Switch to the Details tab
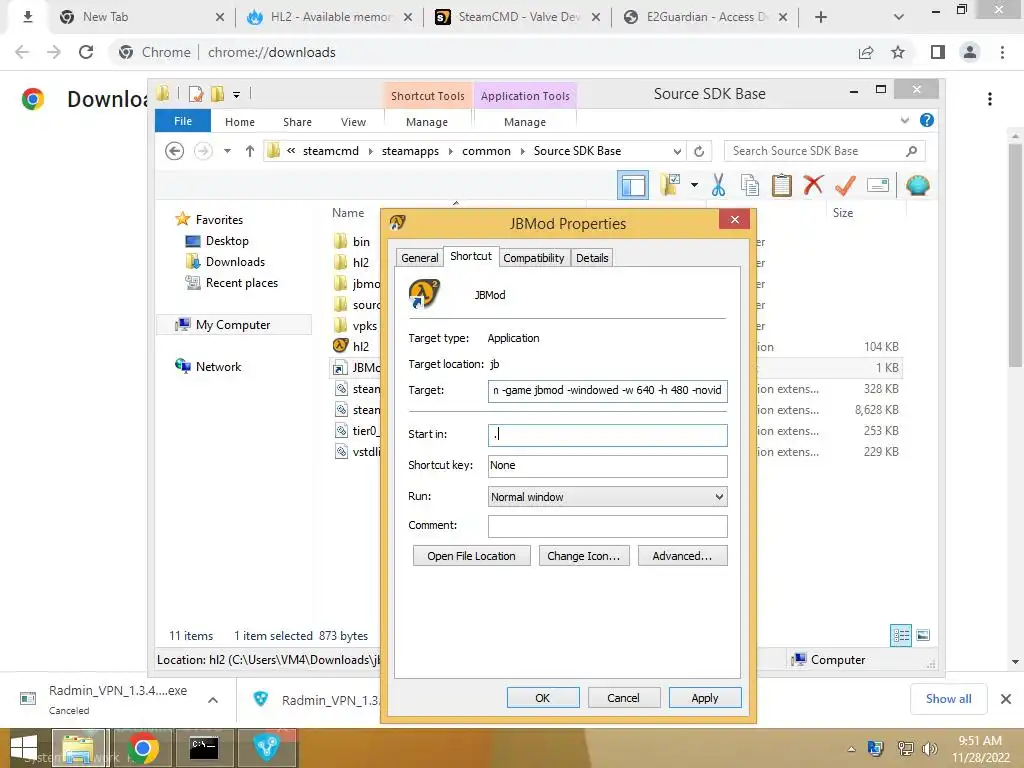The image size is (1024, 768). (592, 258)
